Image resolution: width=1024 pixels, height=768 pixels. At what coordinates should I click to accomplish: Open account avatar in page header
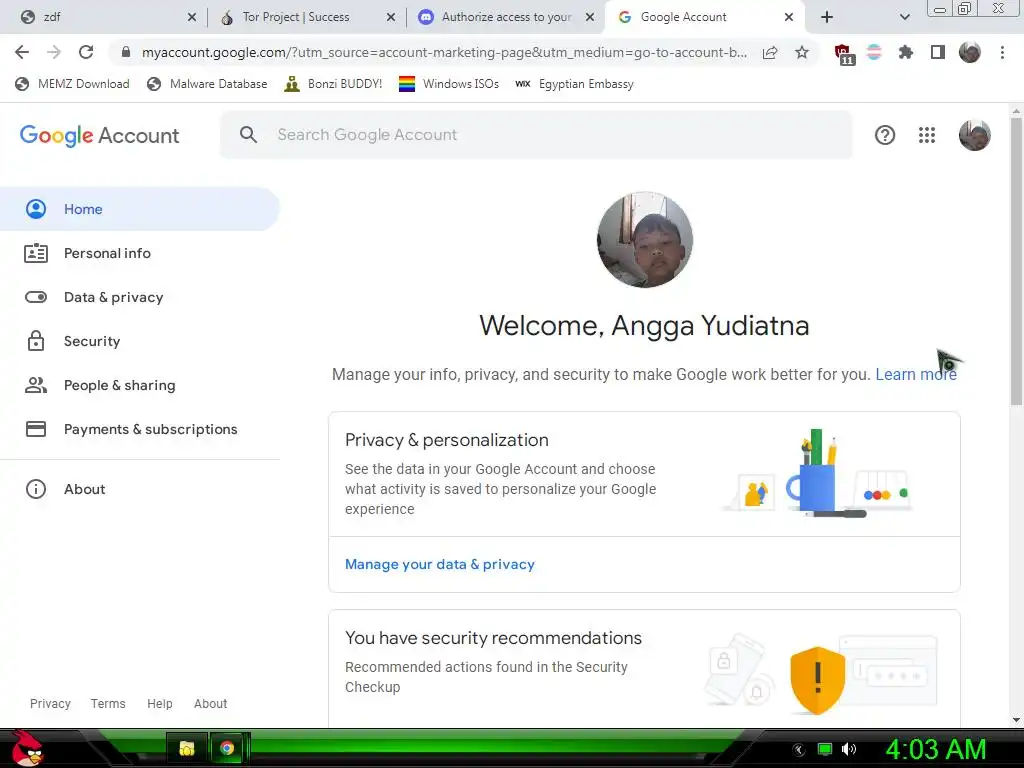coord(974,135)
